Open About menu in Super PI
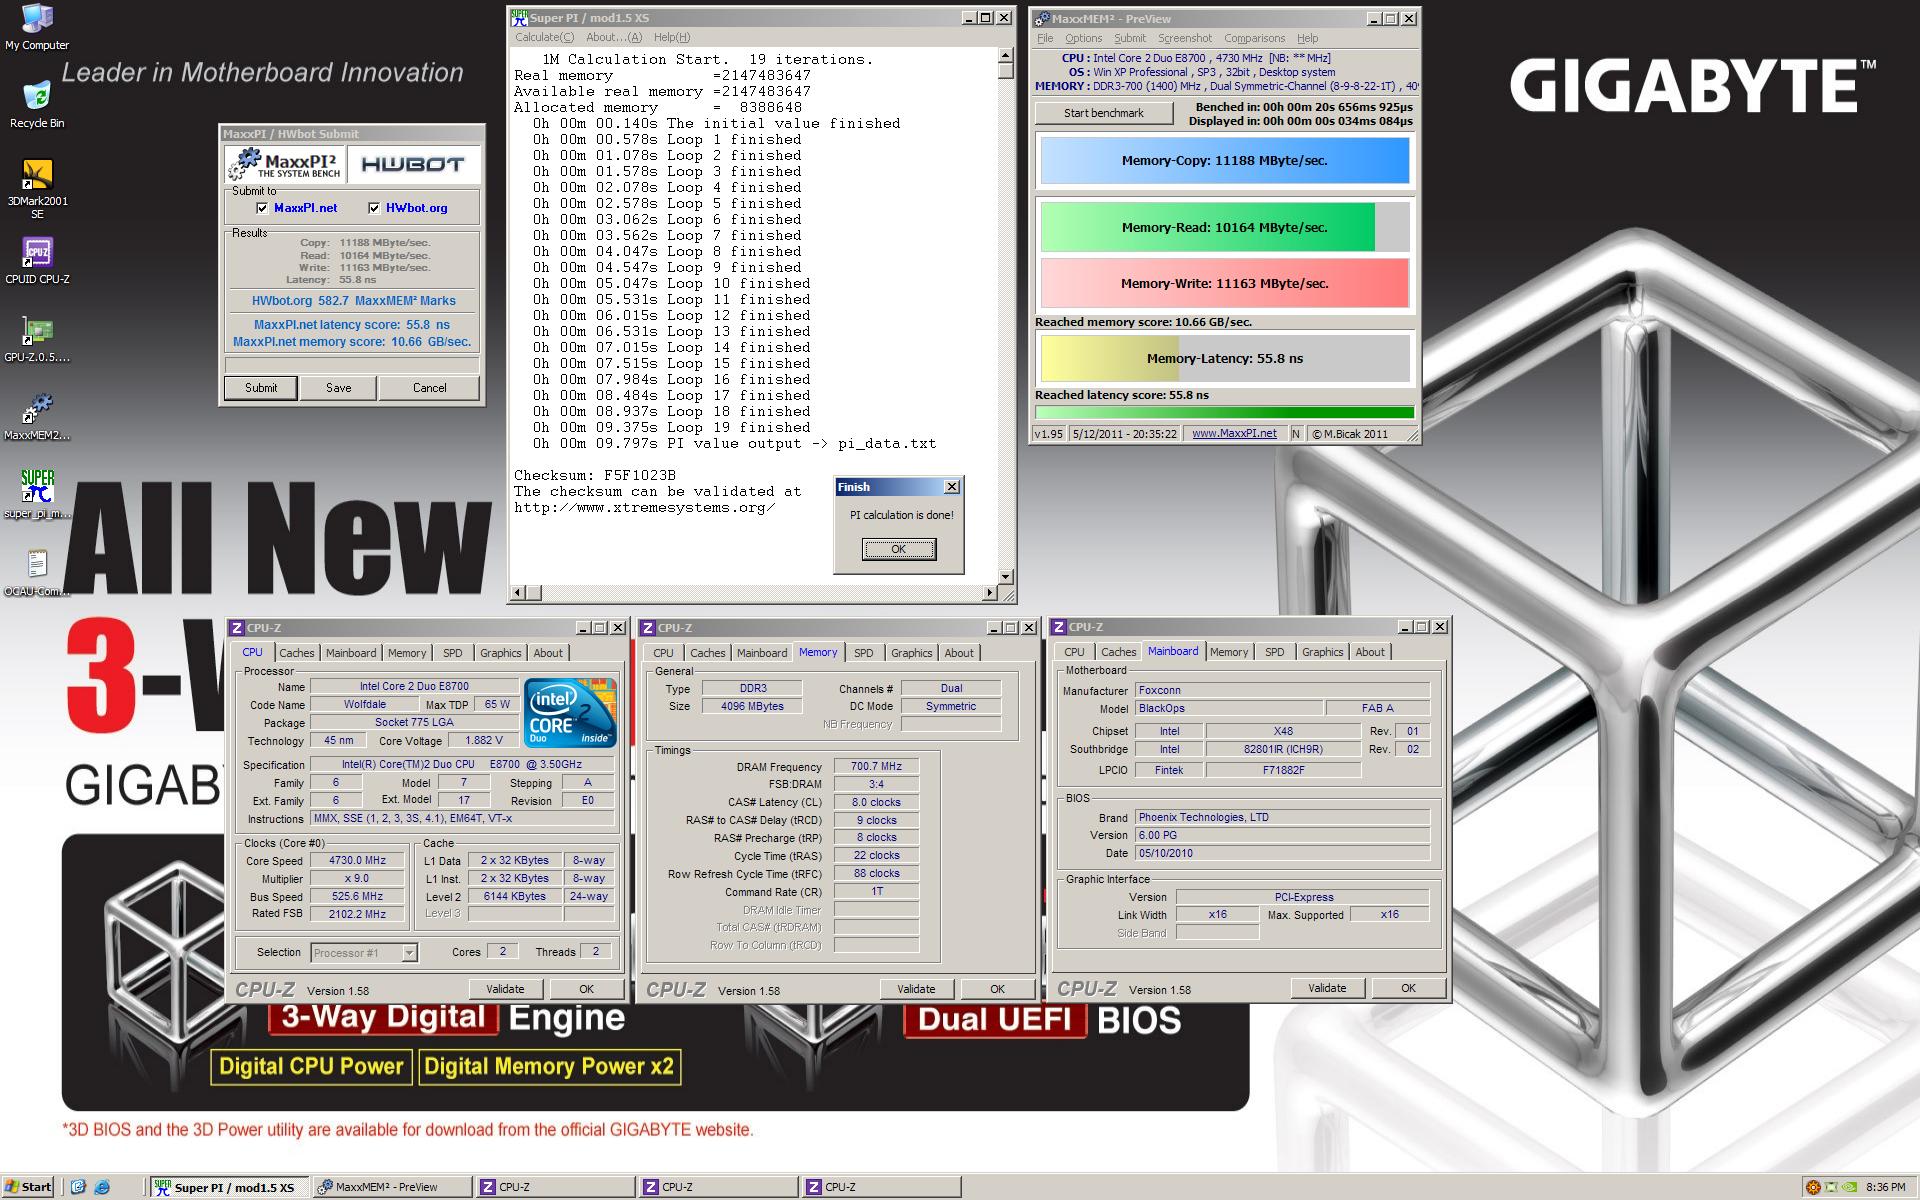 pos(614,37)
